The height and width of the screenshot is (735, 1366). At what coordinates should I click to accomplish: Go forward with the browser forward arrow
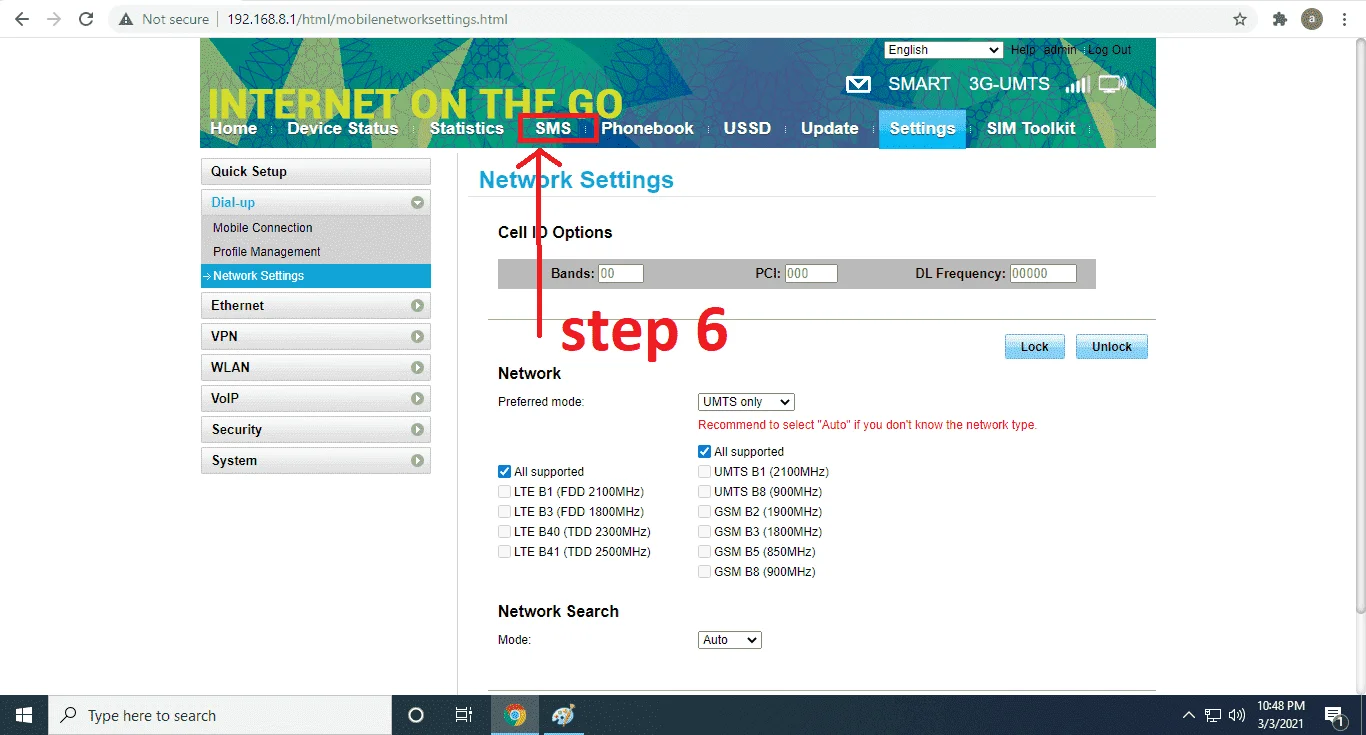point(54,19)
